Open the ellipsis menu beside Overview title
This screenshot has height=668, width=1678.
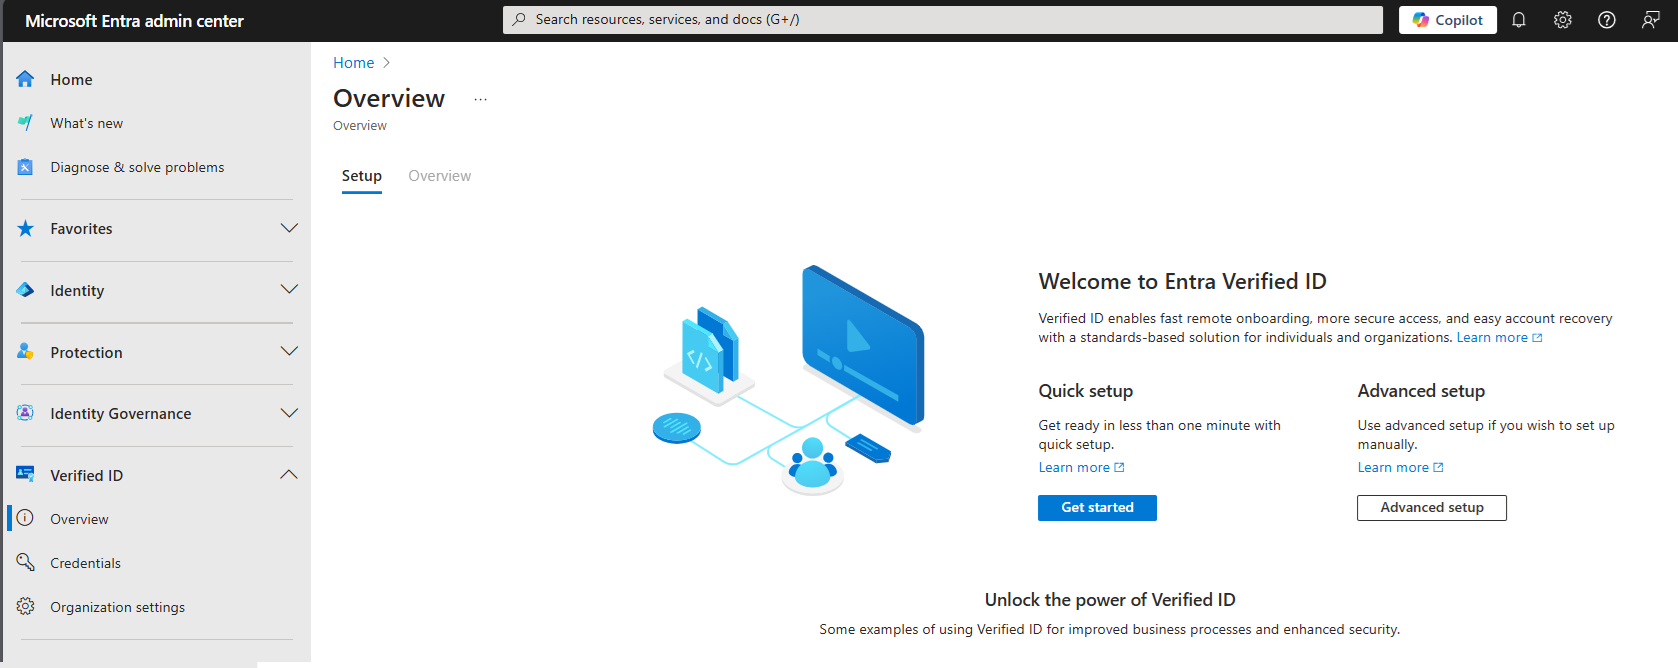coord(481,99)
